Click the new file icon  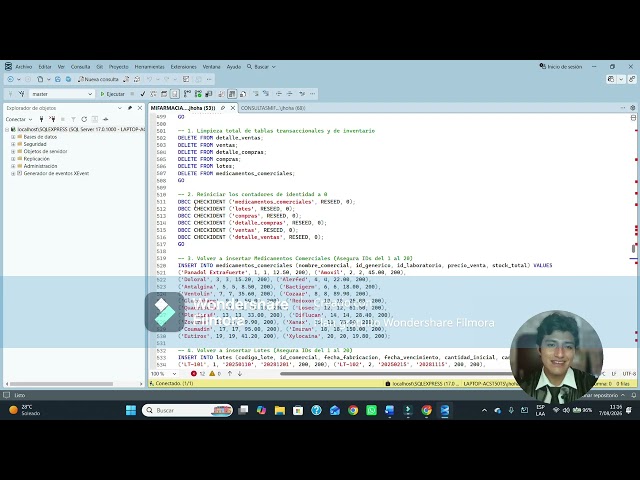[x=40, y=79]
